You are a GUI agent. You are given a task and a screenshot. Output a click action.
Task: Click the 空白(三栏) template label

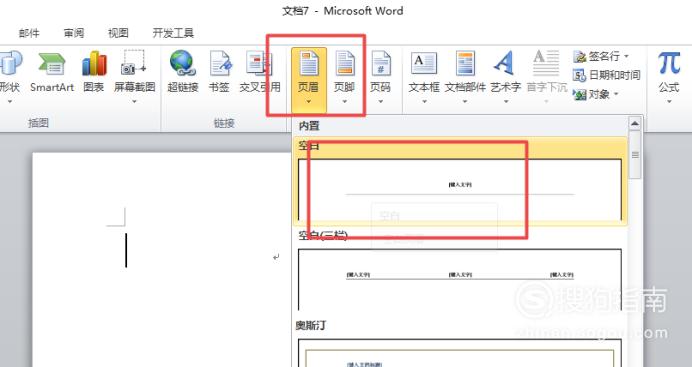(x=323, y=236)
